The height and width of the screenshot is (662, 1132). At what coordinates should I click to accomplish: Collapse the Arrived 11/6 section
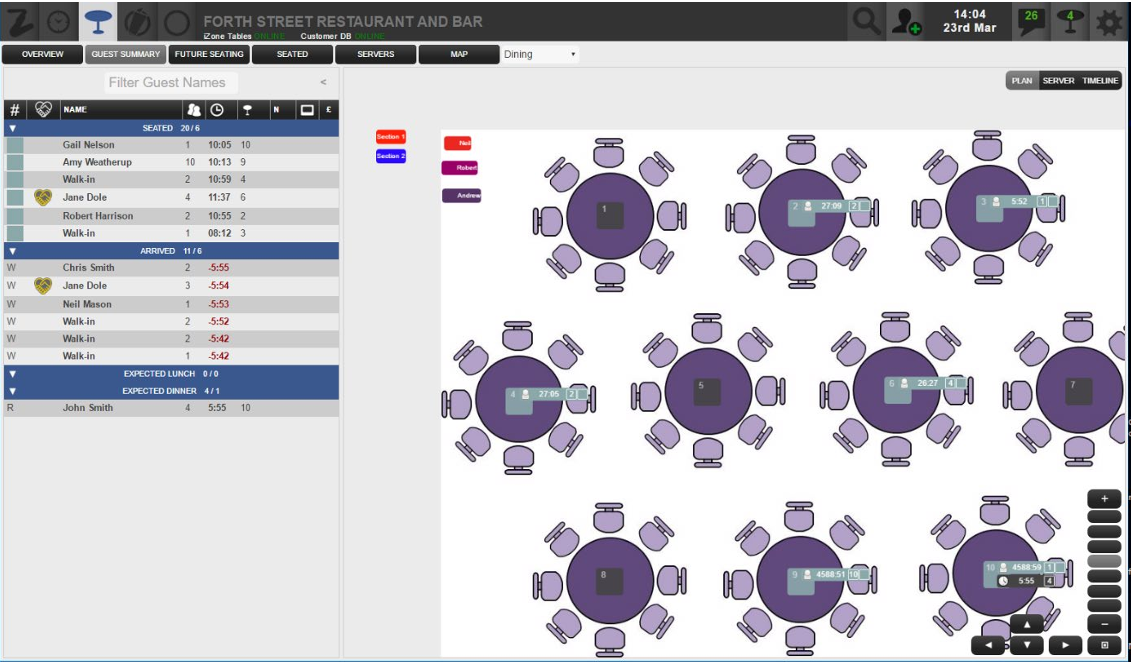12,251
